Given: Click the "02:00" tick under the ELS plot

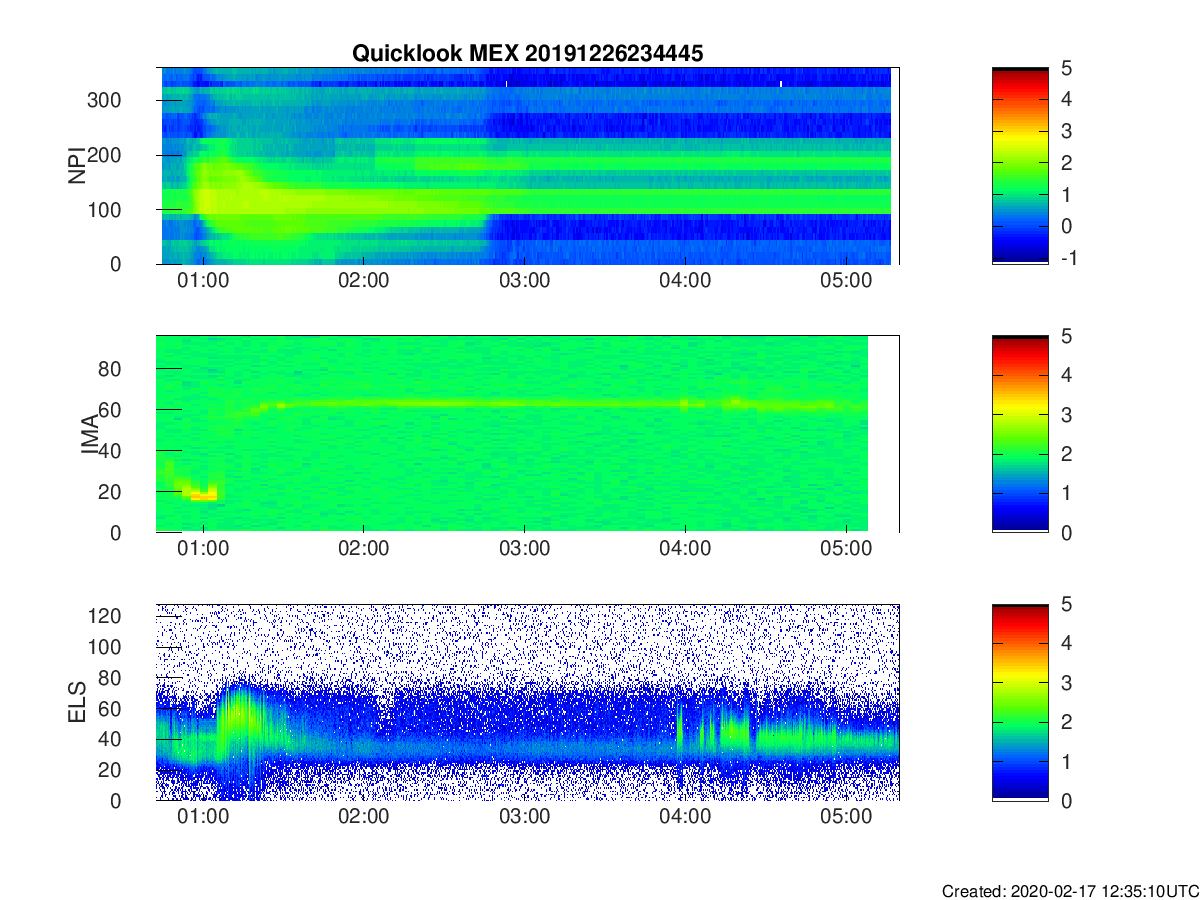Looking at the screenshot, I should pyautogui.click(x=364, y=816).
